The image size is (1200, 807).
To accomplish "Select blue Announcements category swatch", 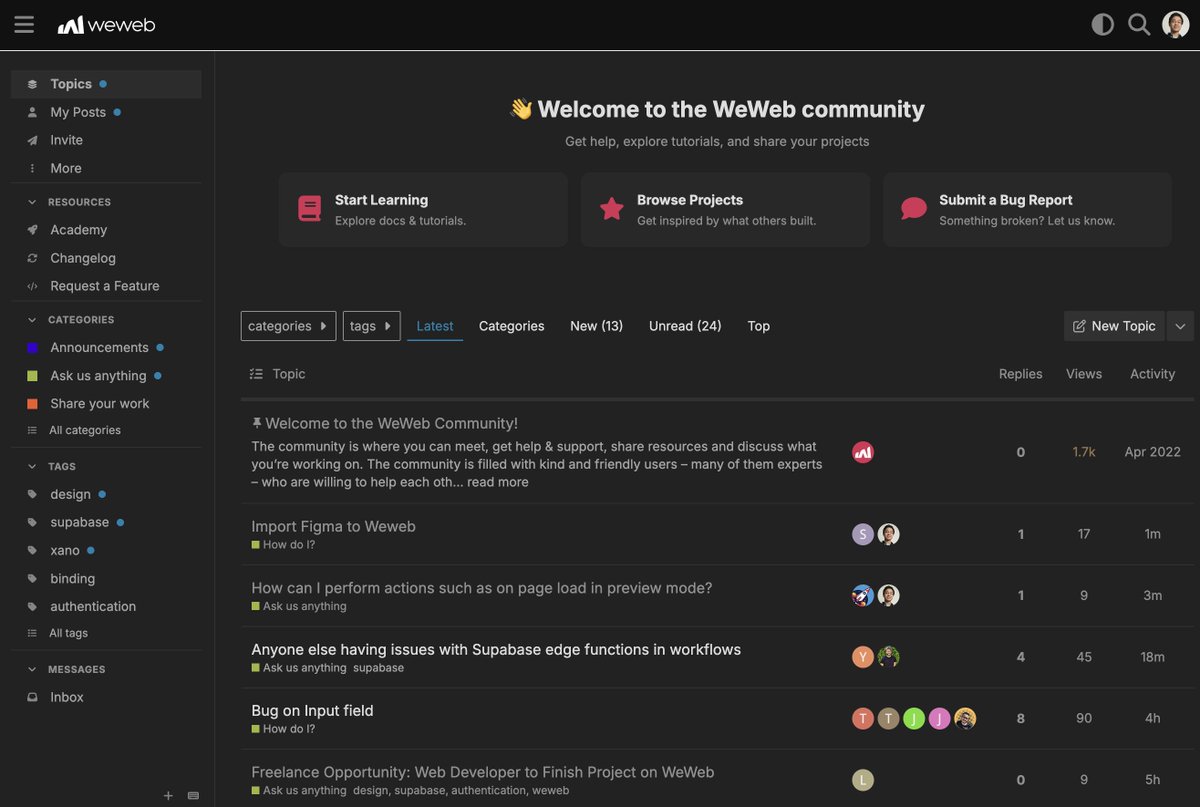I will click(32, 348).
